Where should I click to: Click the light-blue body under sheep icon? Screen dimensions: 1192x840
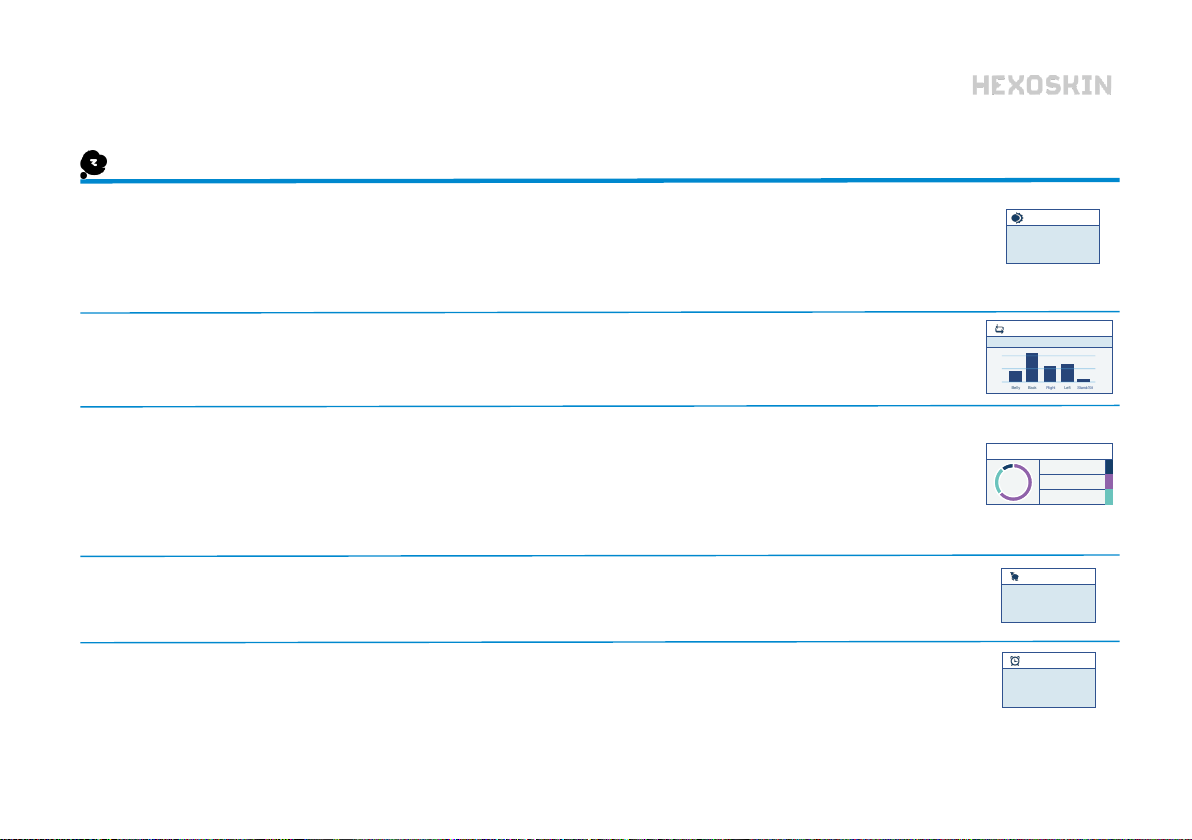1048,603
